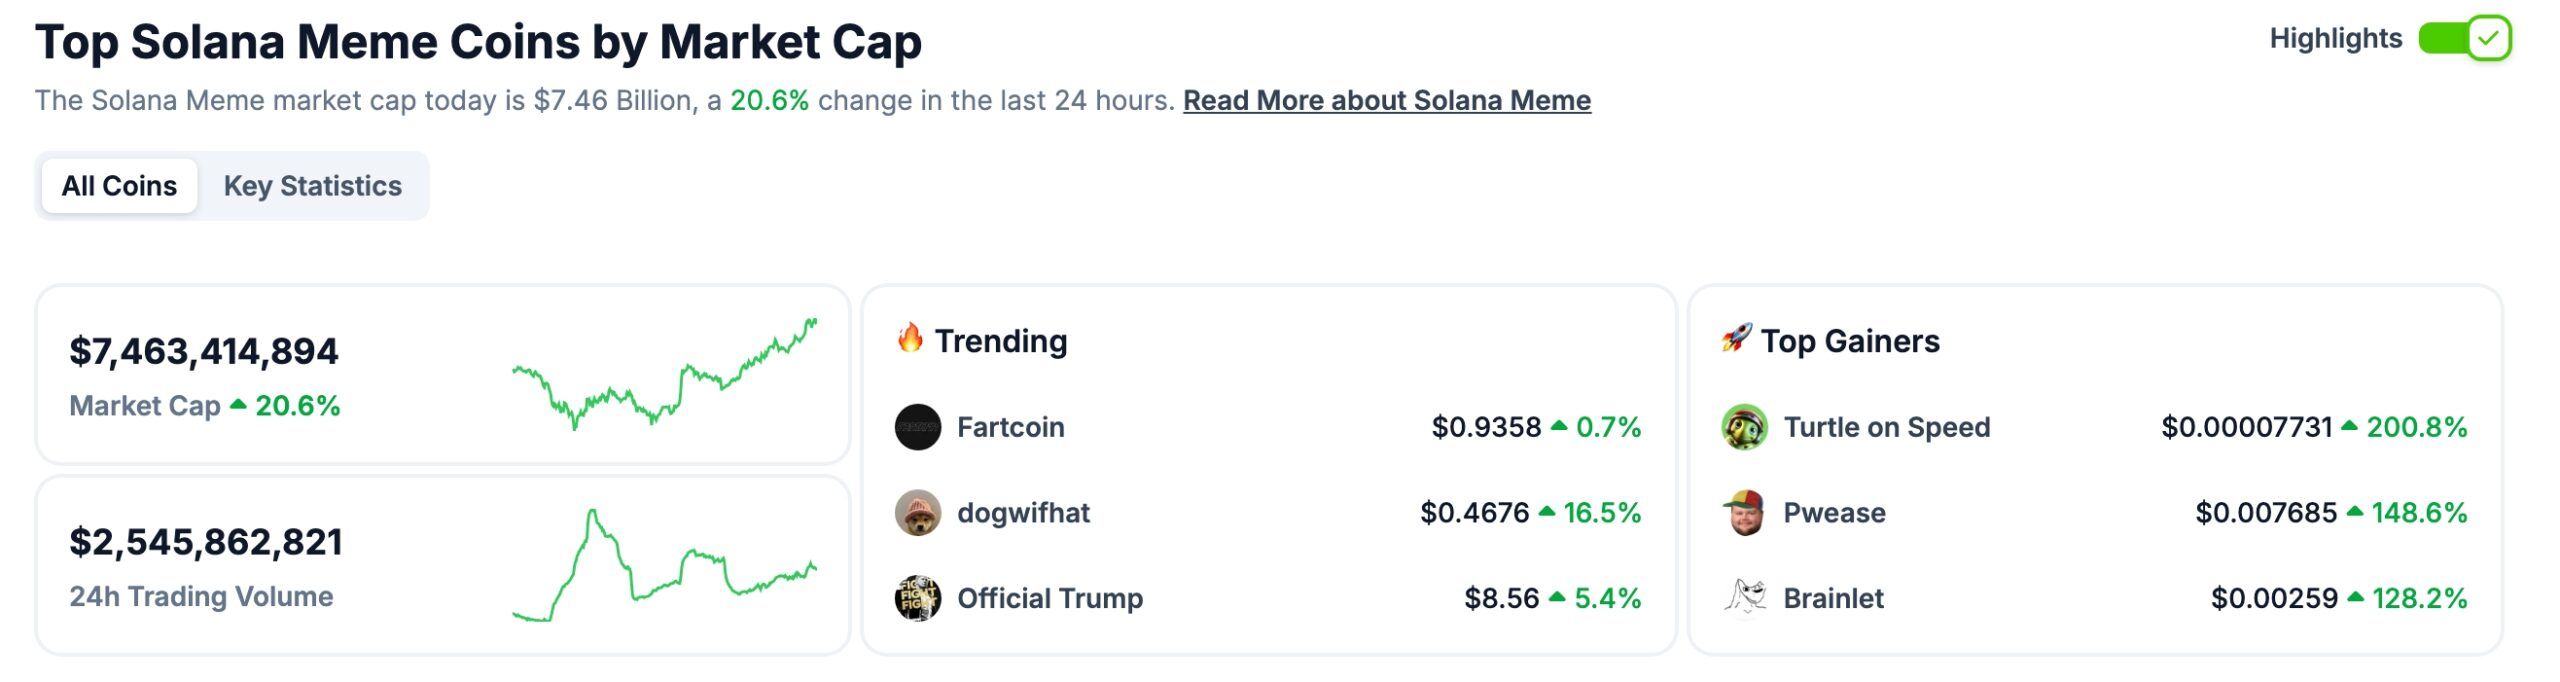The height and width of the screenshot is (682, 2560).
Task: Click the Trending fire icon
Action: click(x=910, y=339)
